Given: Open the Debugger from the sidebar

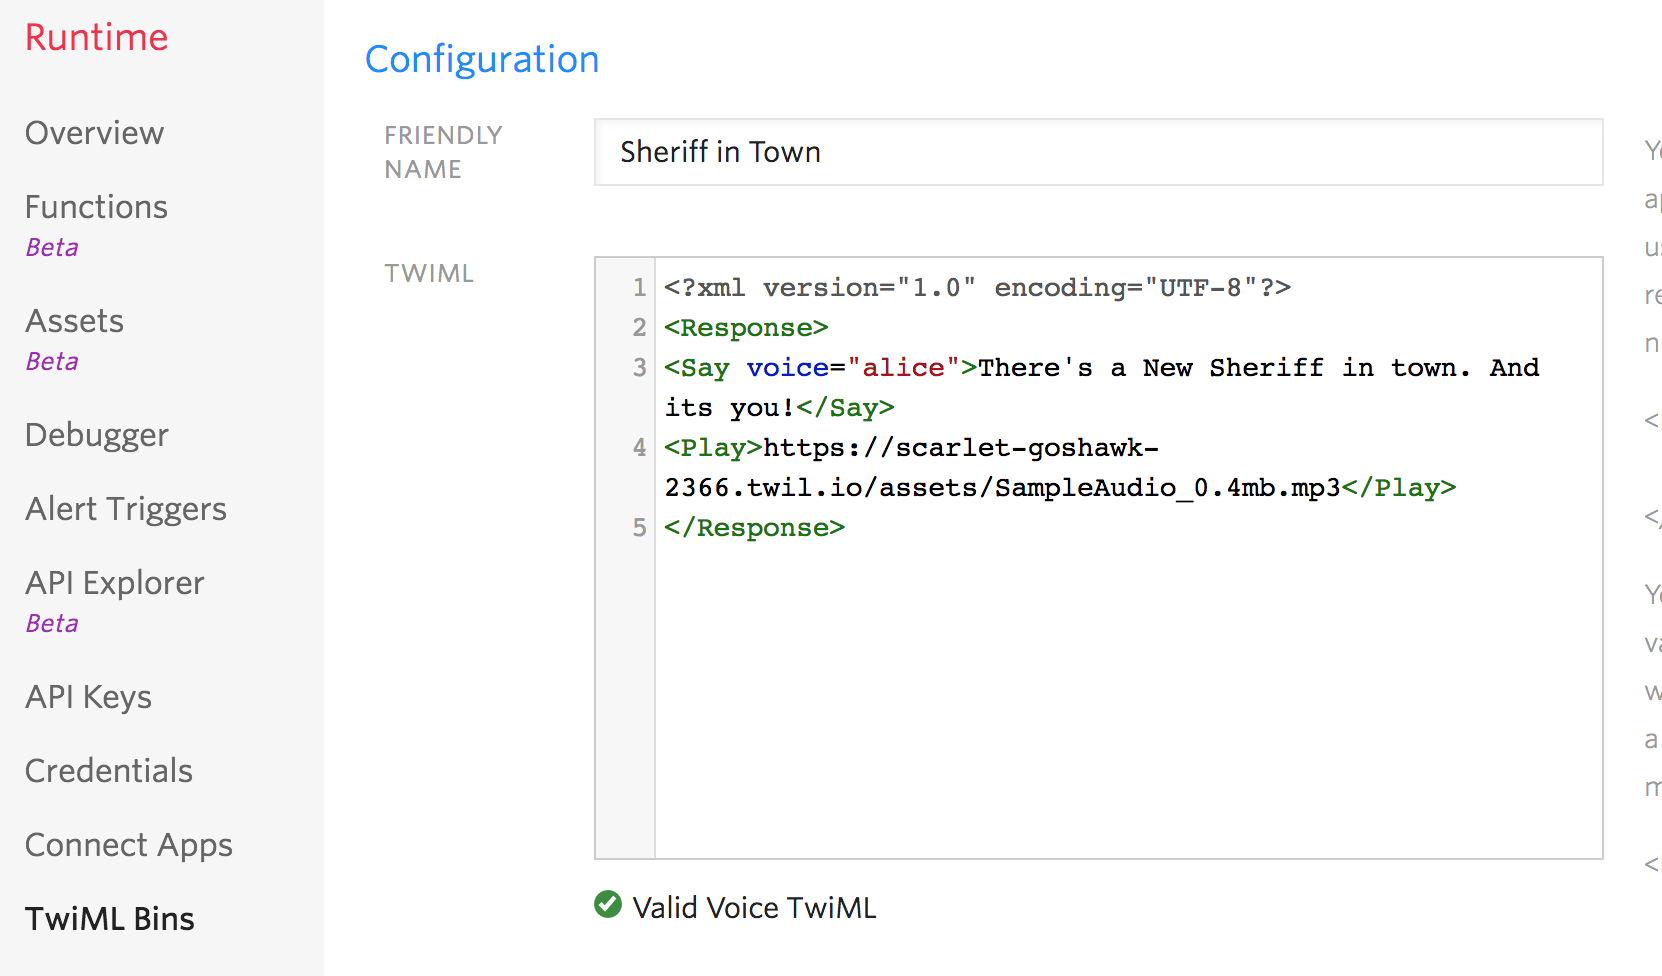Looking at the screenshot, I should 96,435.
